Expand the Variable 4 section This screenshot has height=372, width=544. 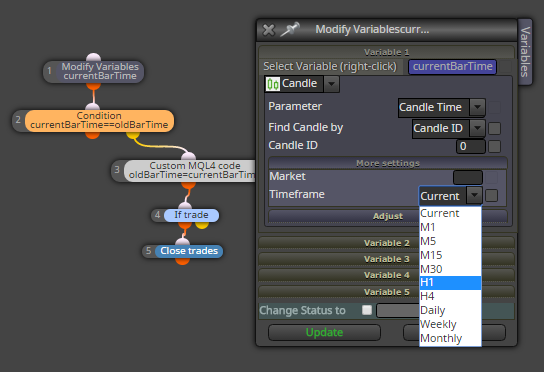pyautogui.click(x=386, y=275)
